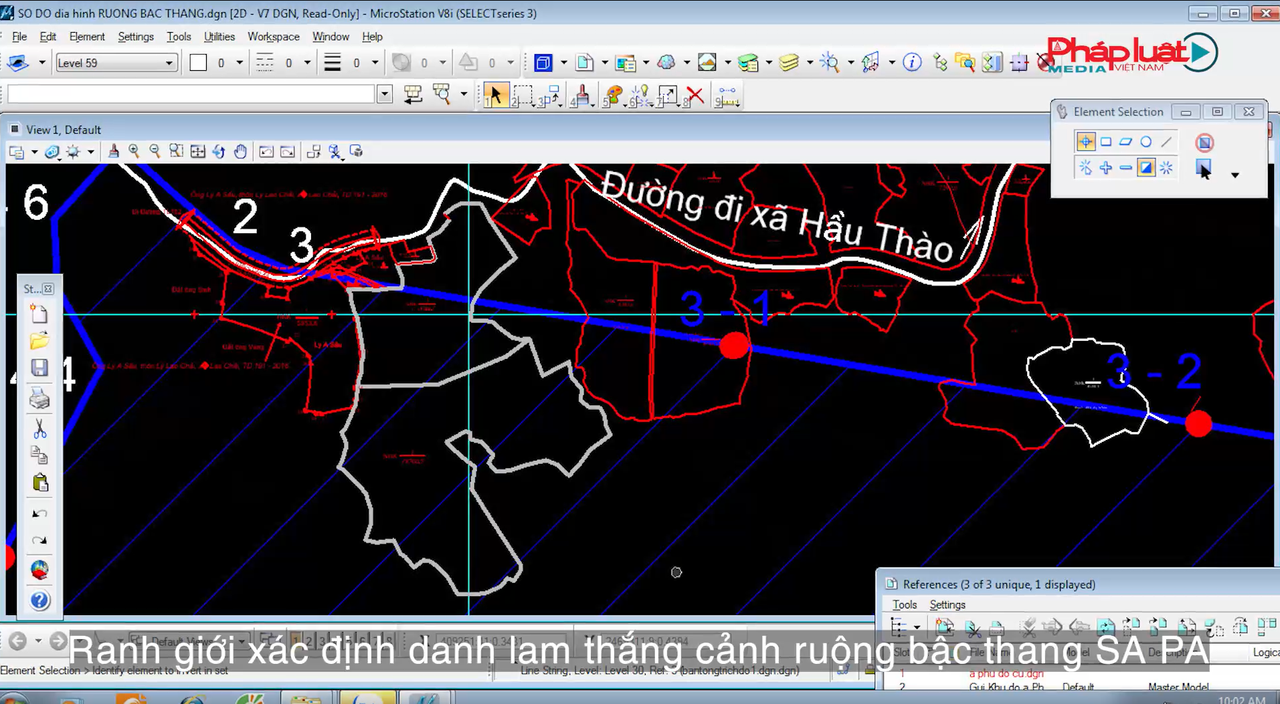Select the Element Selection pointer tool
Screen dimensions: 1280x704
click(1086, 141)
